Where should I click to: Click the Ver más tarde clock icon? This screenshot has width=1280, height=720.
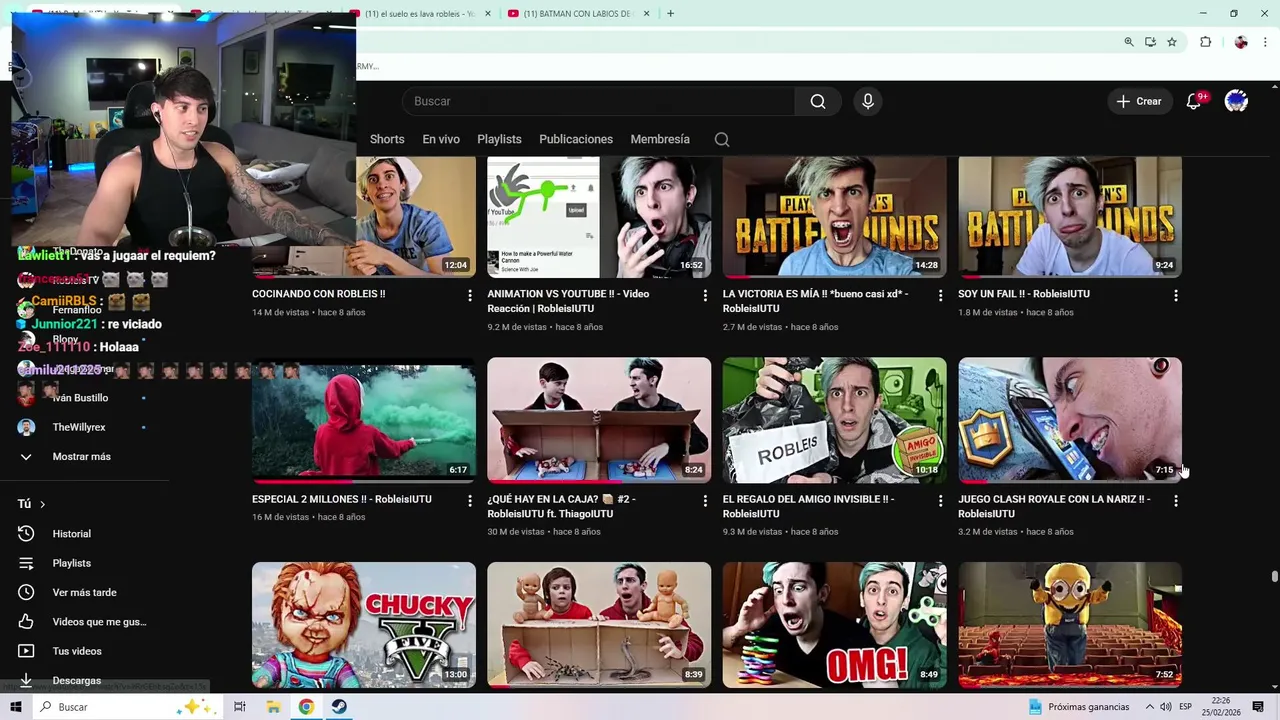[26, 592]
